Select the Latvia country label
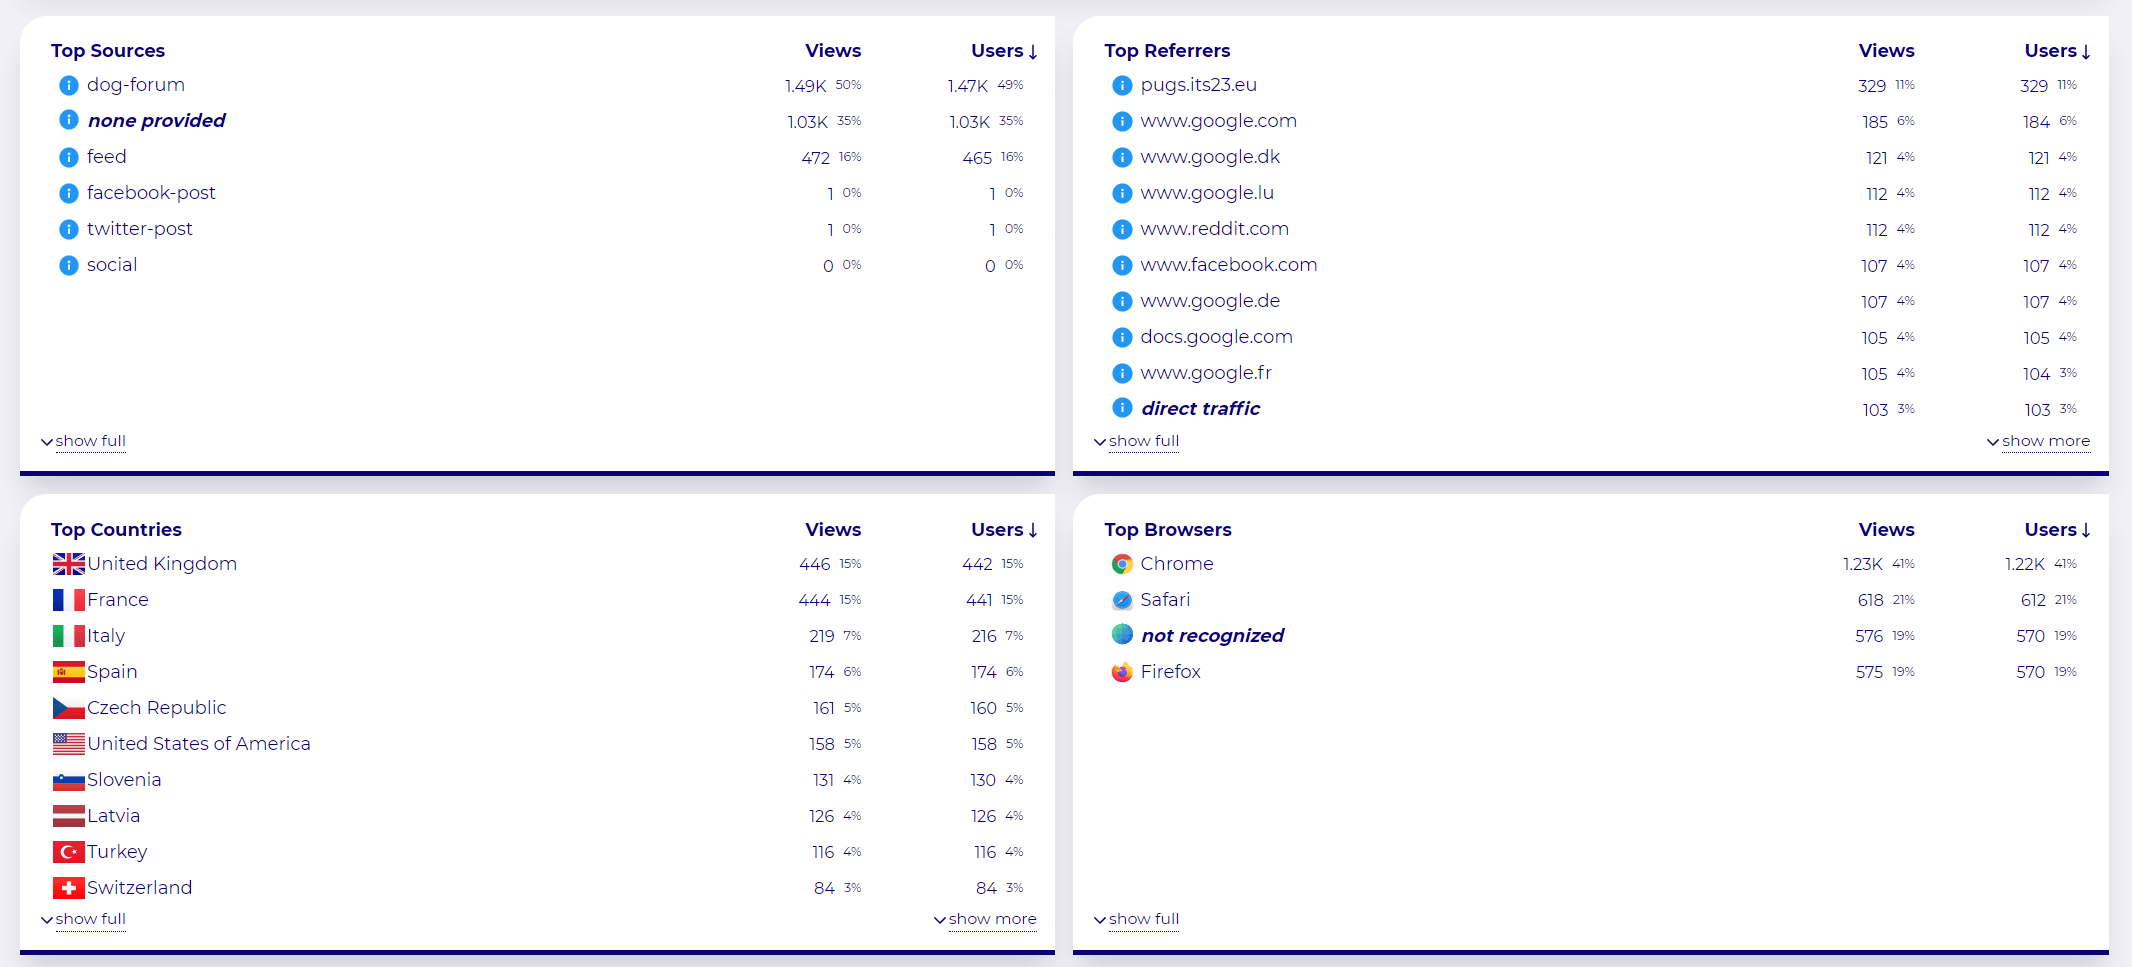 (x=114, y=816)
